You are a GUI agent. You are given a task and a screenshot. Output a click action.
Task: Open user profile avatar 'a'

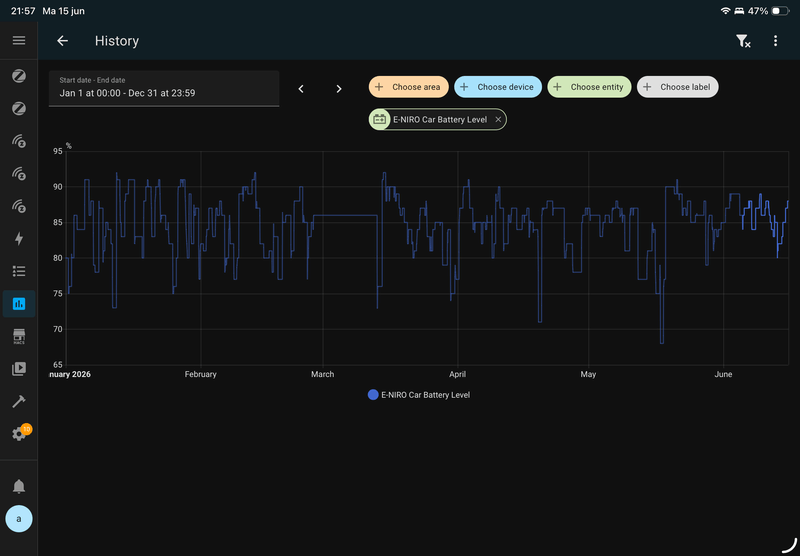(19, 519)
